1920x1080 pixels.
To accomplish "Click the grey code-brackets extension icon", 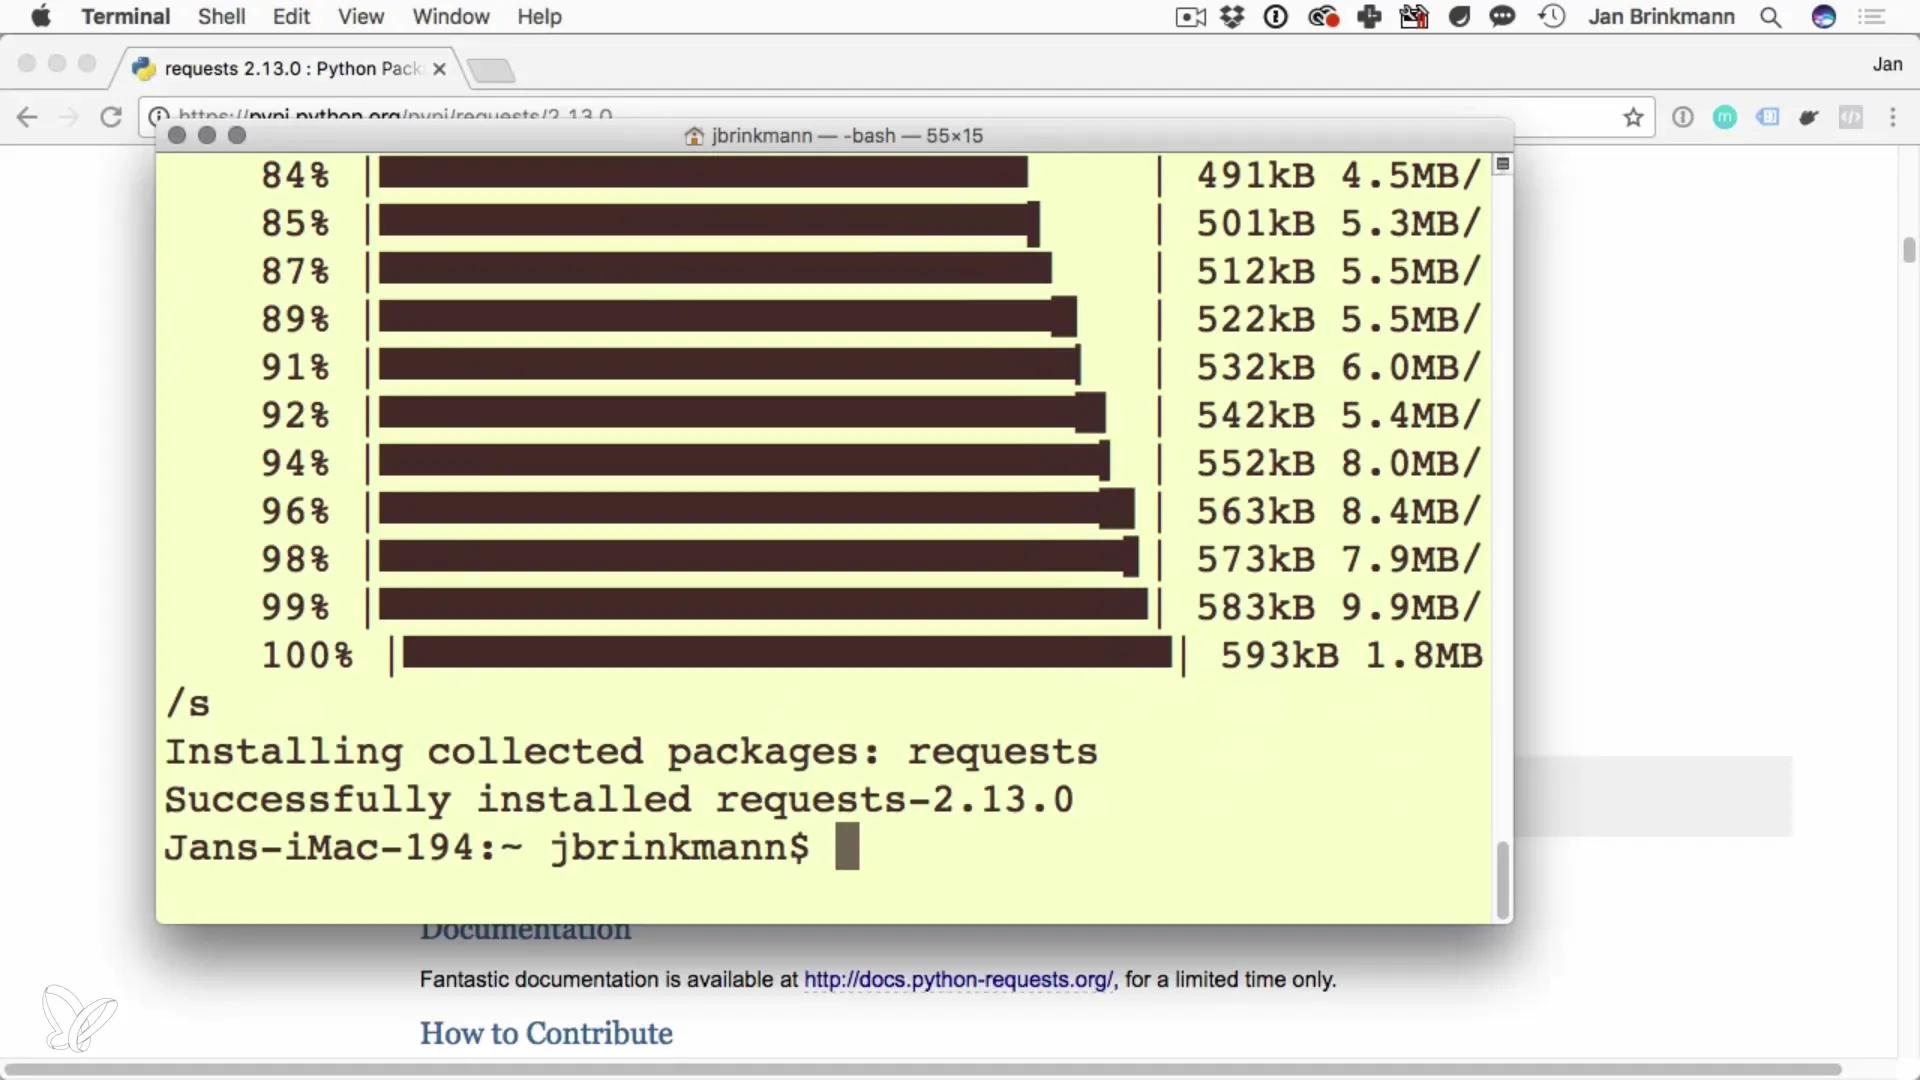I will [1851, 117].
